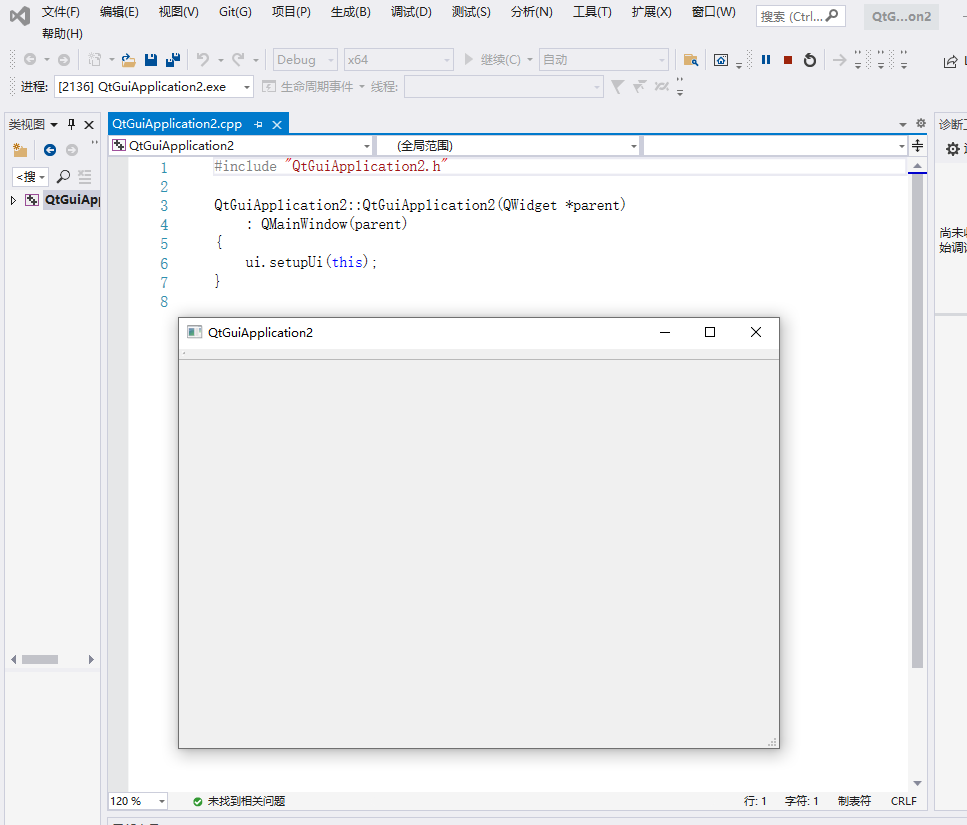Open the x64 platform dropdown

pos(398,60)
